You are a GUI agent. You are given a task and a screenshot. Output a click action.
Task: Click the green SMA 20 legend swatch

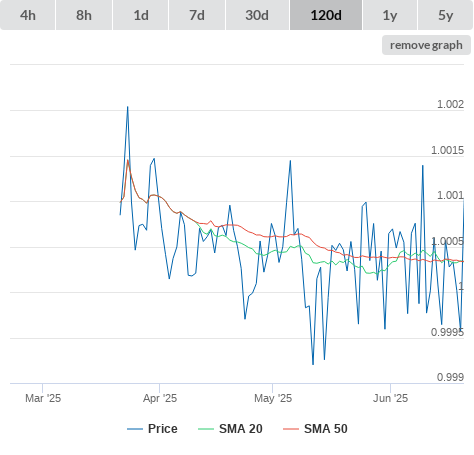point(206,429)
